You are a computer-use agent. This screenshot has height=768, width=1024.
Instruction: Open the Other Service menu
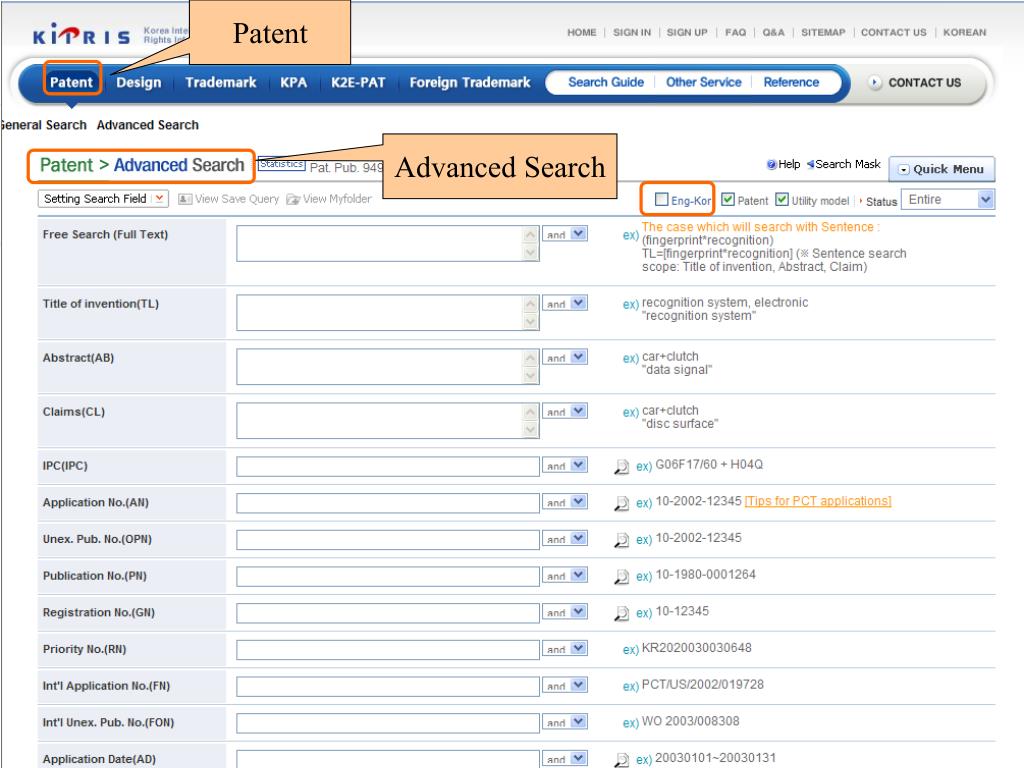pyautogui.click(x=703, y=82)
